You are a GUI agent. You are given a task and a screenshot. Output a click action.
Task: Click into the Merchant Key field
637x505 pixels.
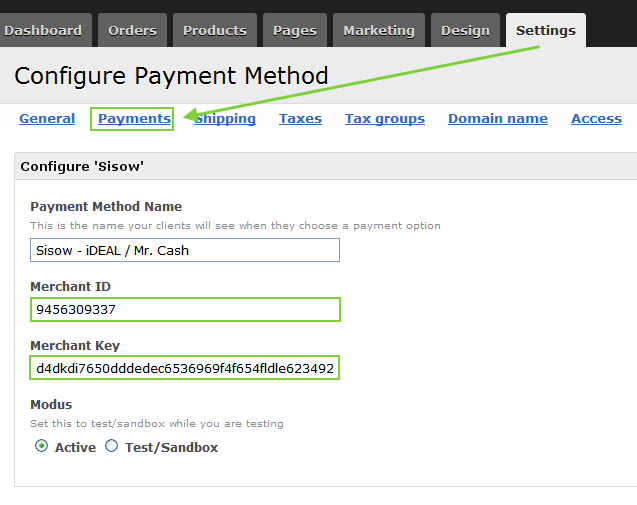click(184, 368)
